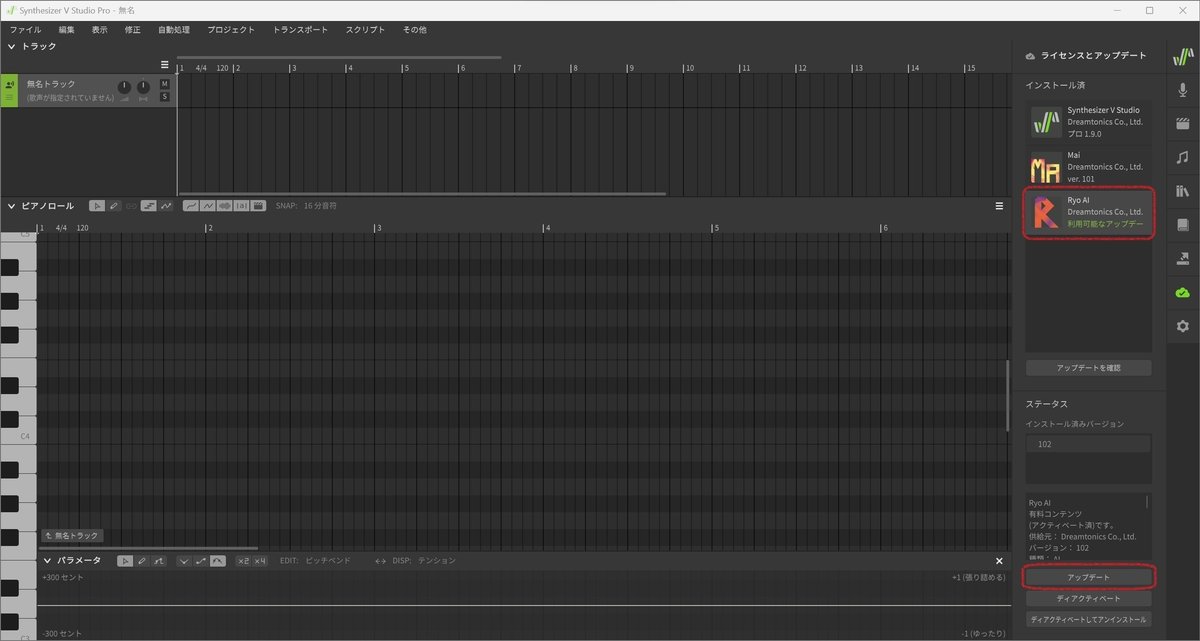Open the settings gear in the right sidebar
The width and height of the screenshot is (1200, 641).
click(1182, 326)
